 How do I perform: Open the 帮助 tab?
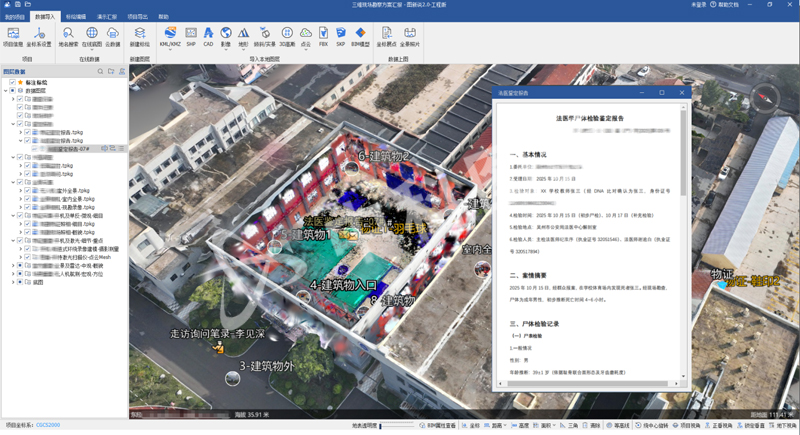coord(163,17)
